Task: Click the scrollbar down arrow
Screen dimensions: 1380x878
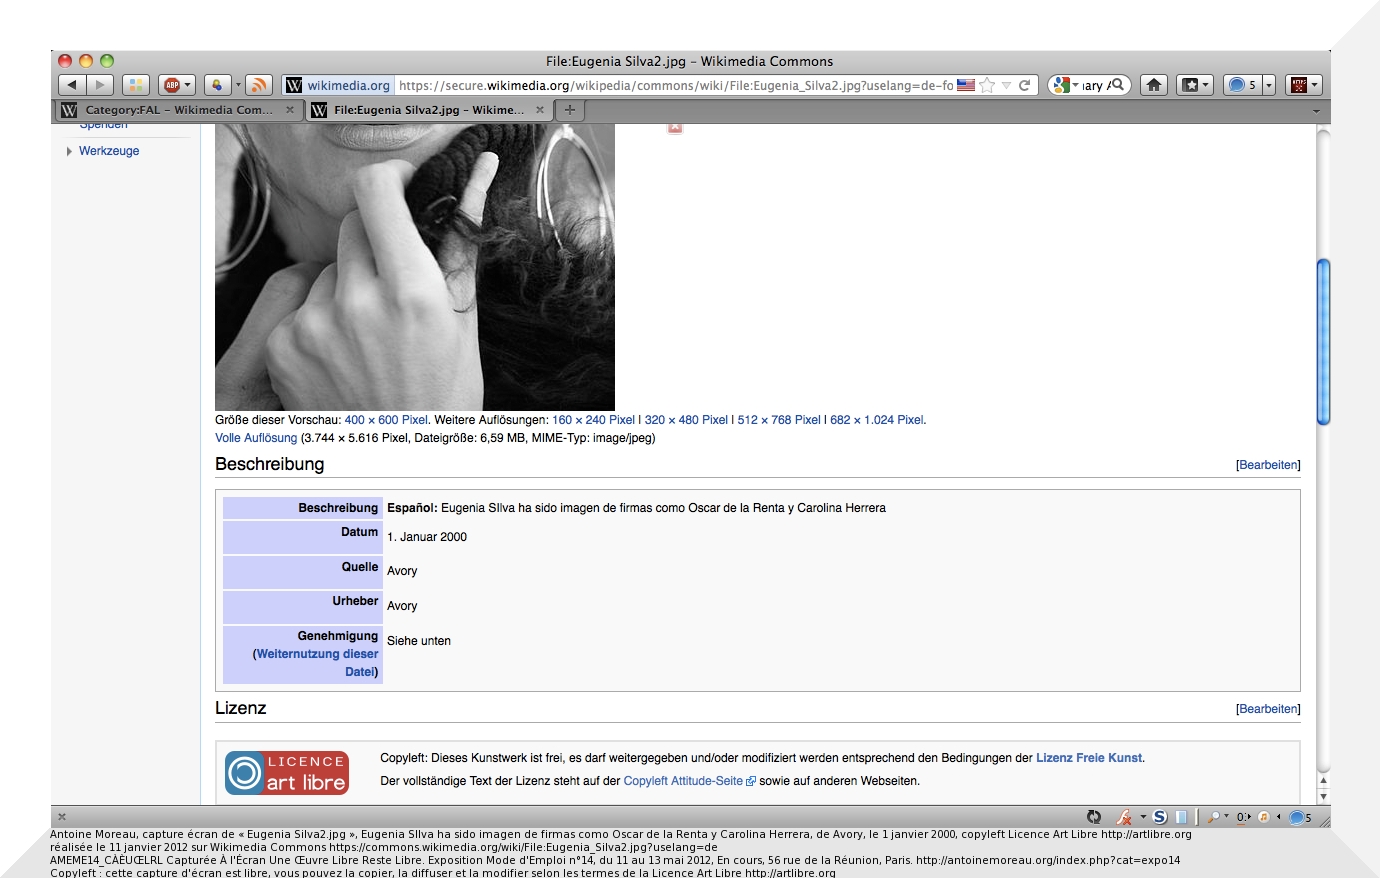Action: 1324,797
